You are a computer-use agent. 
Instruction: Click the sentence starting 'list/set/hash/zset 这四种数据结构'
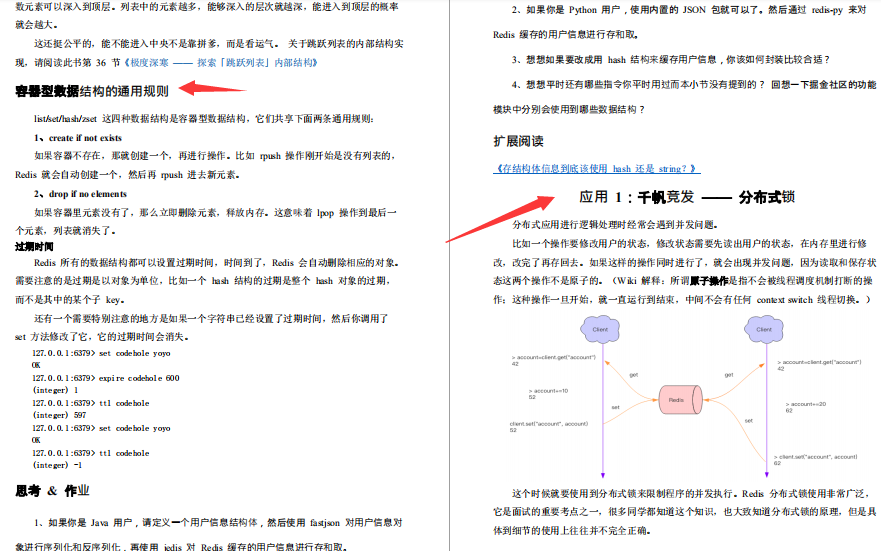pos(204,119)
